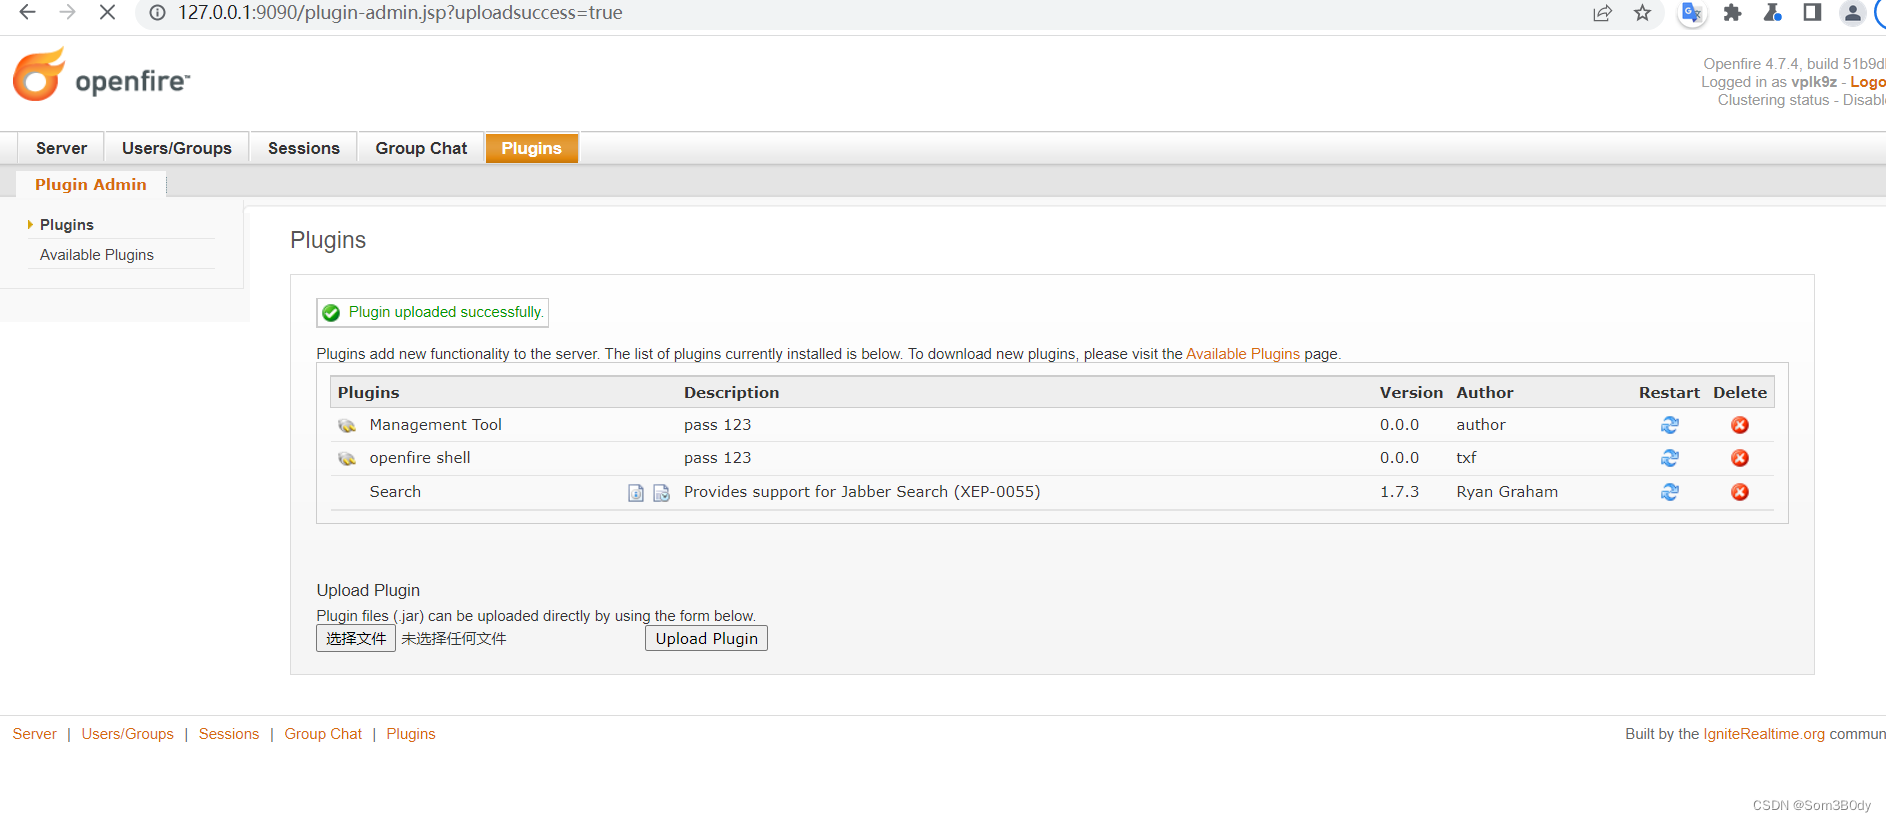Viewport: 1886px width, 822px height.
Task: Open the Server tab
Action: pos(61,148)
